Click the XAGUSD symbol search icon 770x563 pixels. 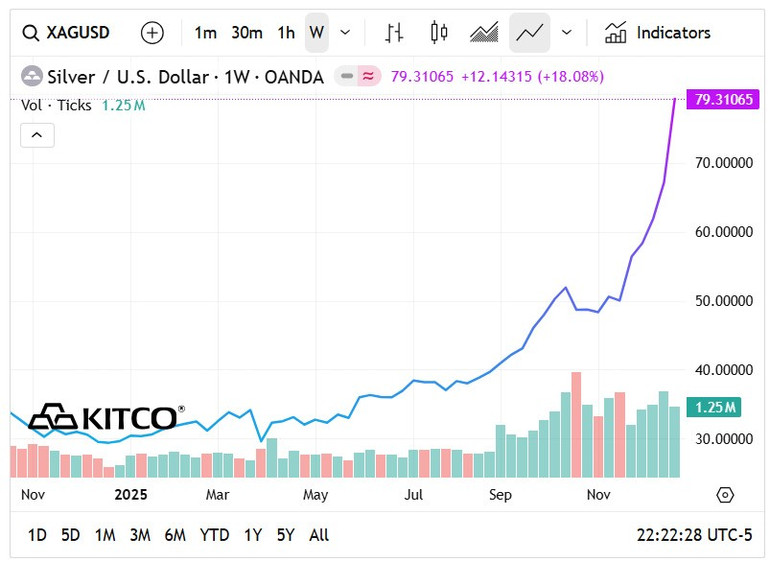point(32,33)
